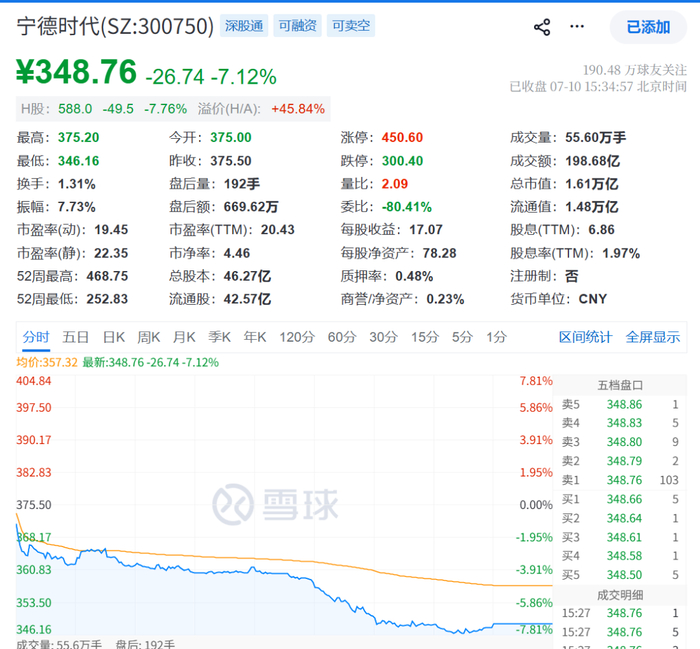Screen dimensions: 700x649
Task: Click the 买1 row at 348.66
Action: click(620, 499)
